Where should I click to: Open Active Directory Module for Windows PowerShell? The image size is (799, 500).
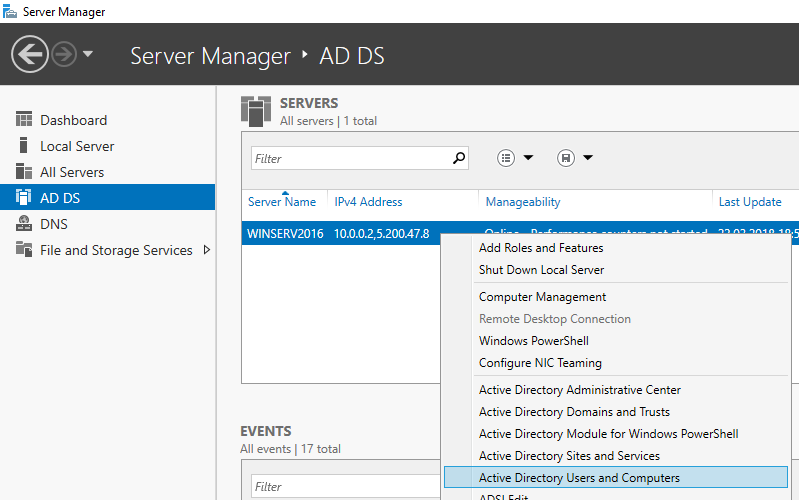pyautogui.click(x=608, y=433)
